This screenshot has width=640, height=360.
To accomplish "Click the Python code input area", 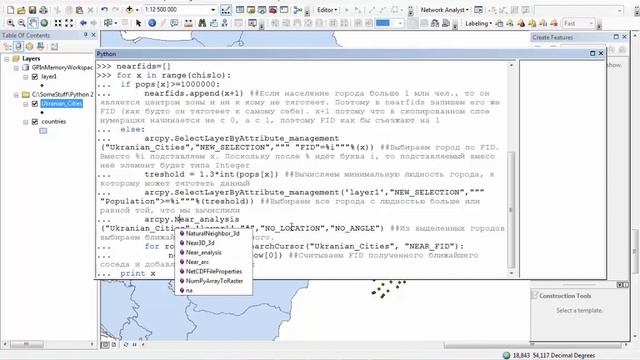I will (x=301, y=169).
